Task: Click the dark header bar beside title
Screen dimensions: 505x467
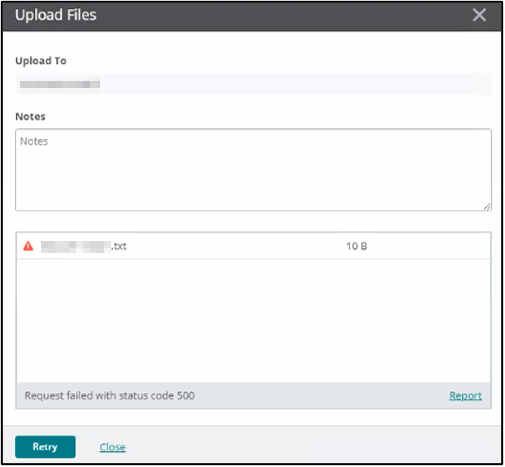Action: click(x=283, y=15)
